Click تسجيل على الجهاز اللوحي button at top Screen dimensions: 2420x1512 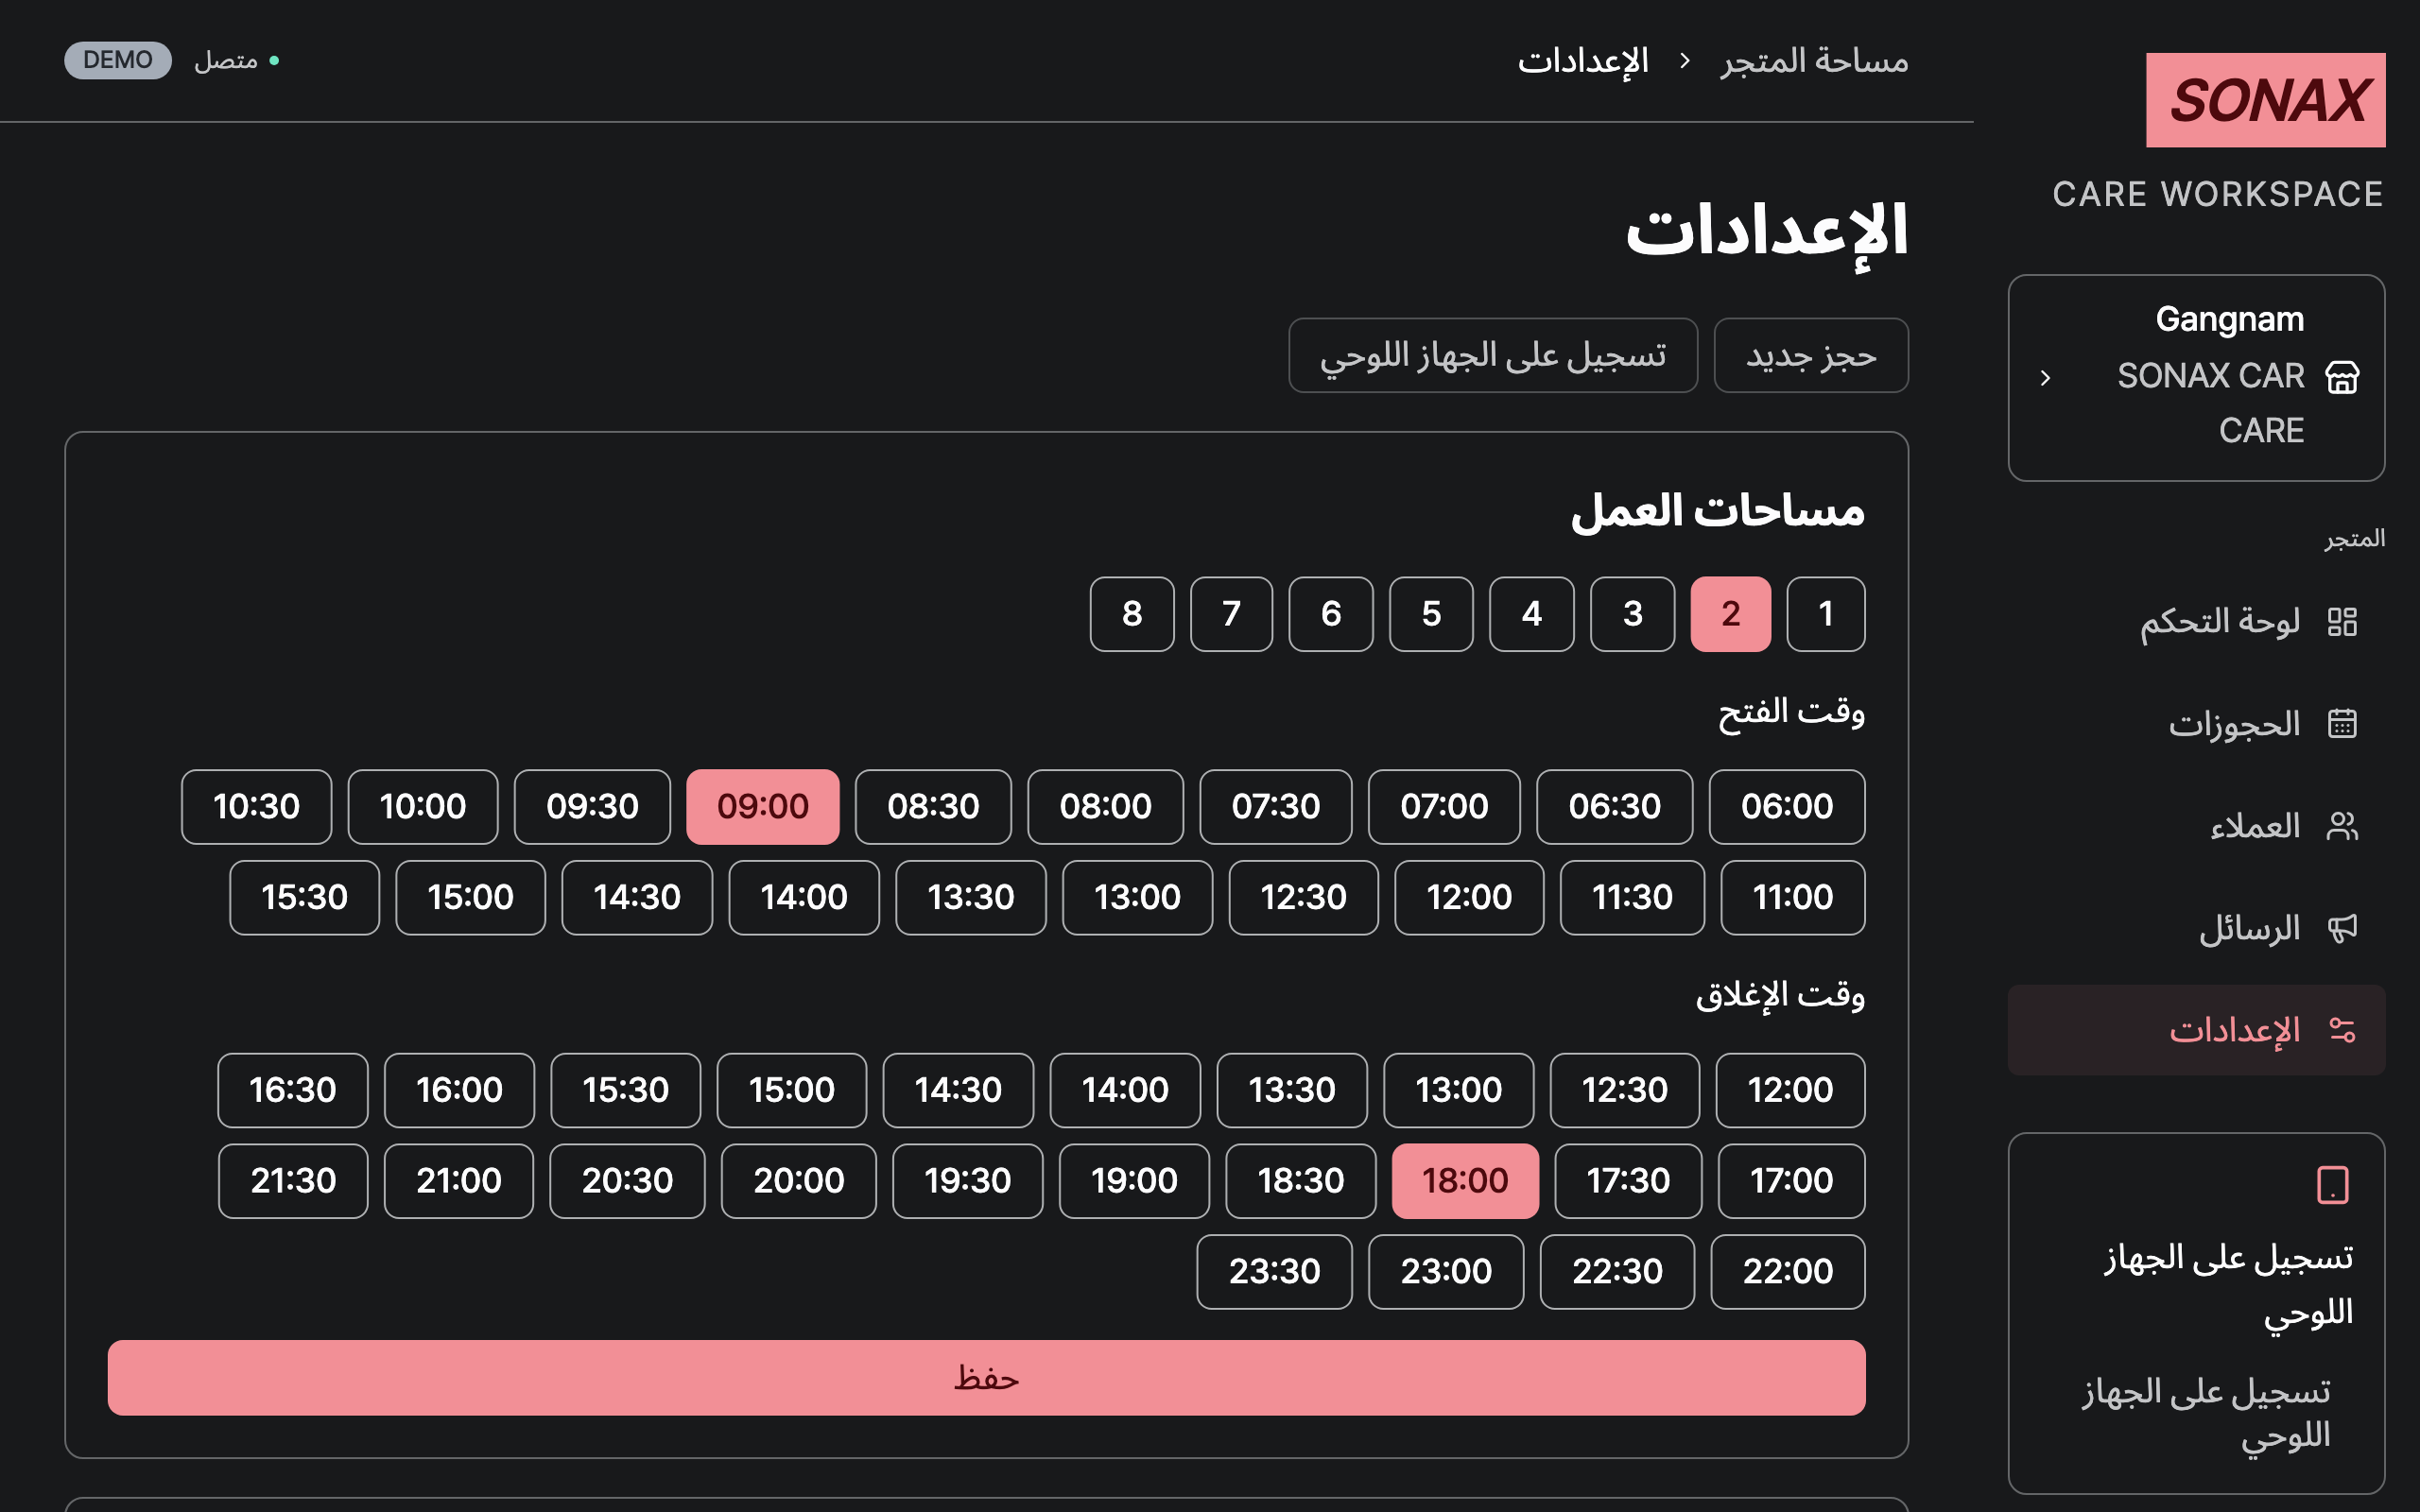1493,356
